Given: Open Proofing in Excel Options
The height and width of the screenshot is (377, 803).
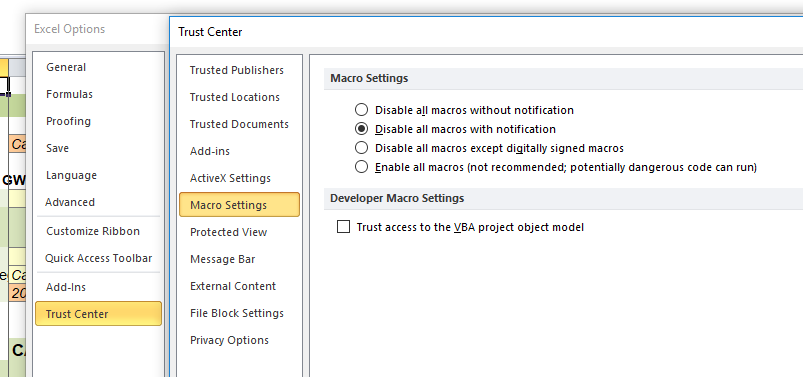Looking at the screenshot, I should point(68,121).
